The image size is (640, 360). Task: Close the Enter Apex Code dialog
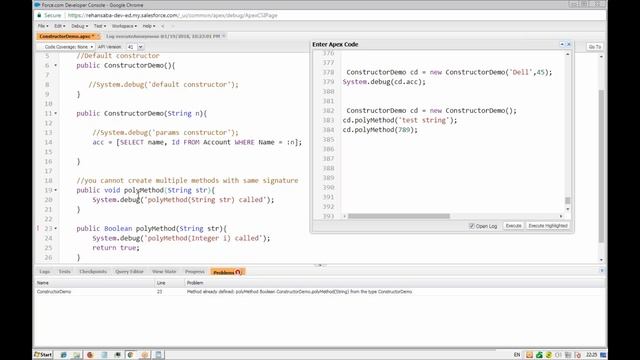tap(569, 44)
